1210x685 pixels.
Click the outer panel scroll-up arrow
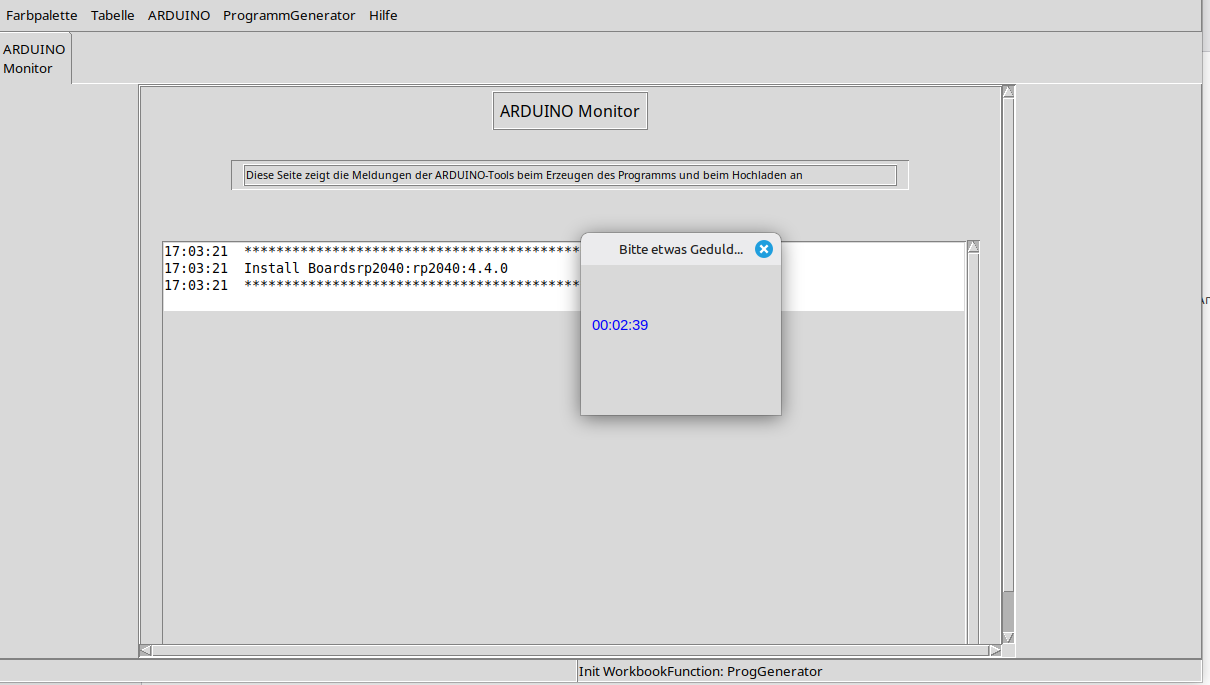[x=1008, y=92]
